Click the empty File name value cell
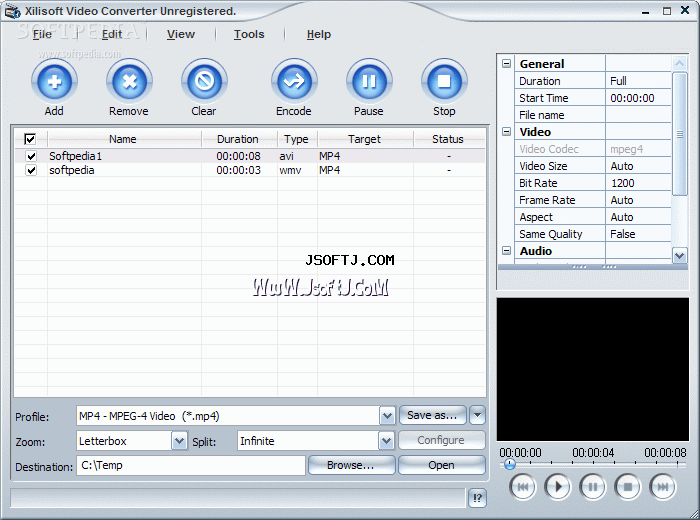 point(638,115)
